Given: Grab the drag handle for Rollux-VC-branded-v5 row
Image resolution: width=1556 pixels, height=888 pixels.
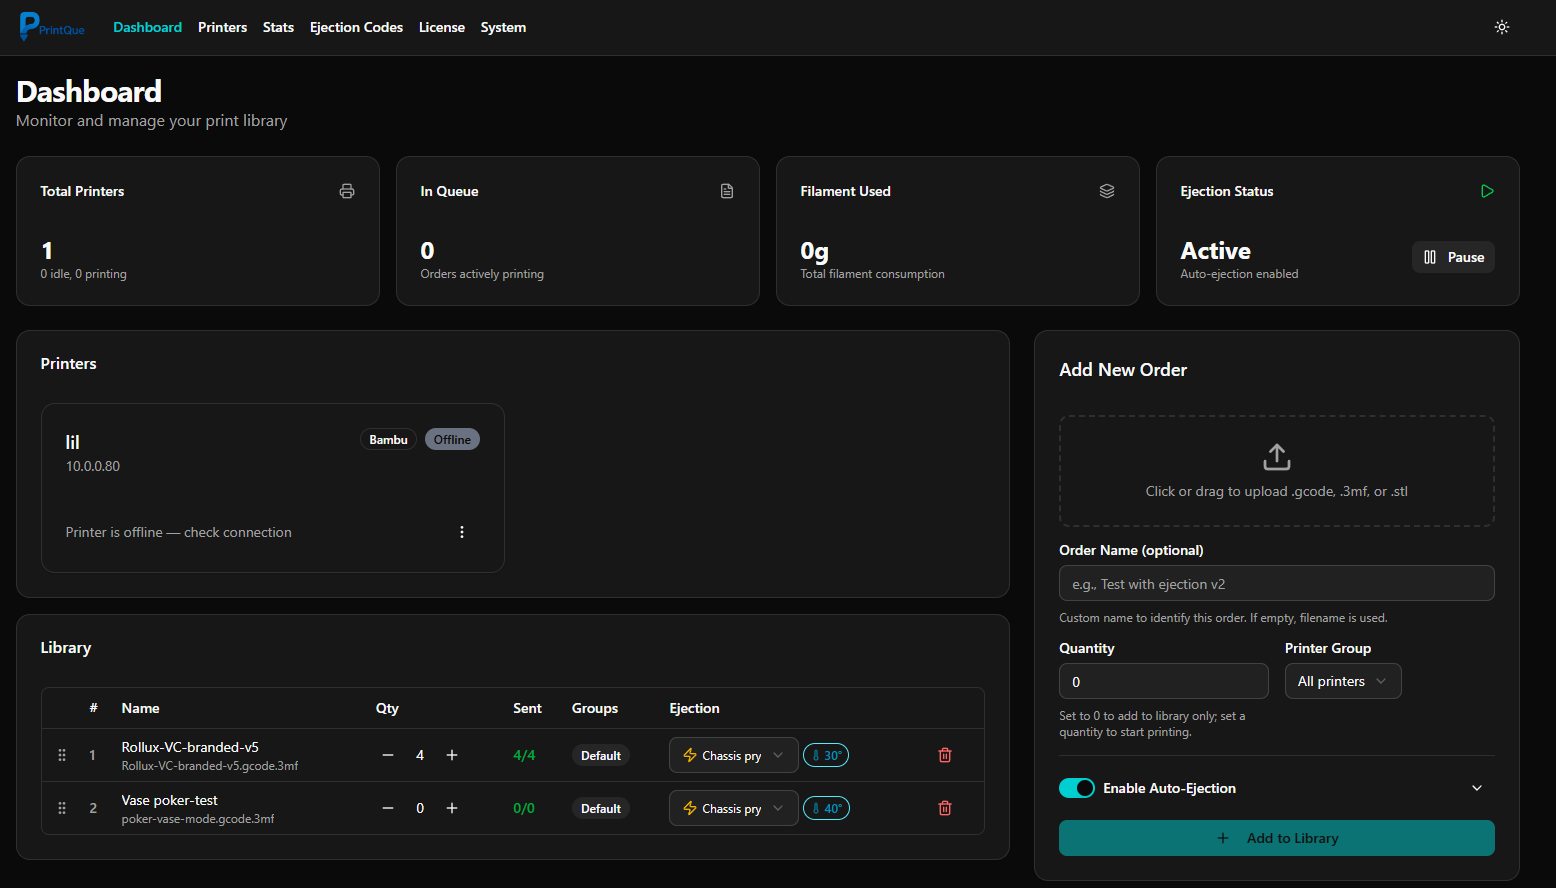Looking at the screenshot, I should pos(62,755).
